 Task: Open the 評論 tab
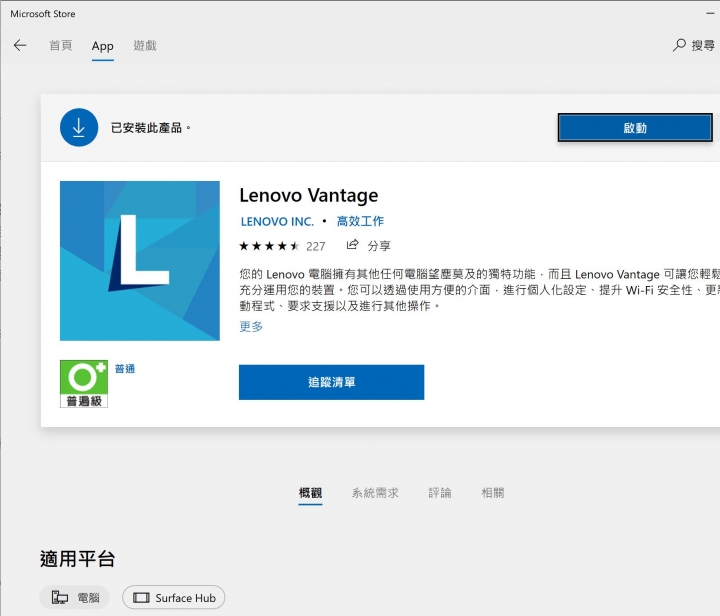[x=440, y=493]
